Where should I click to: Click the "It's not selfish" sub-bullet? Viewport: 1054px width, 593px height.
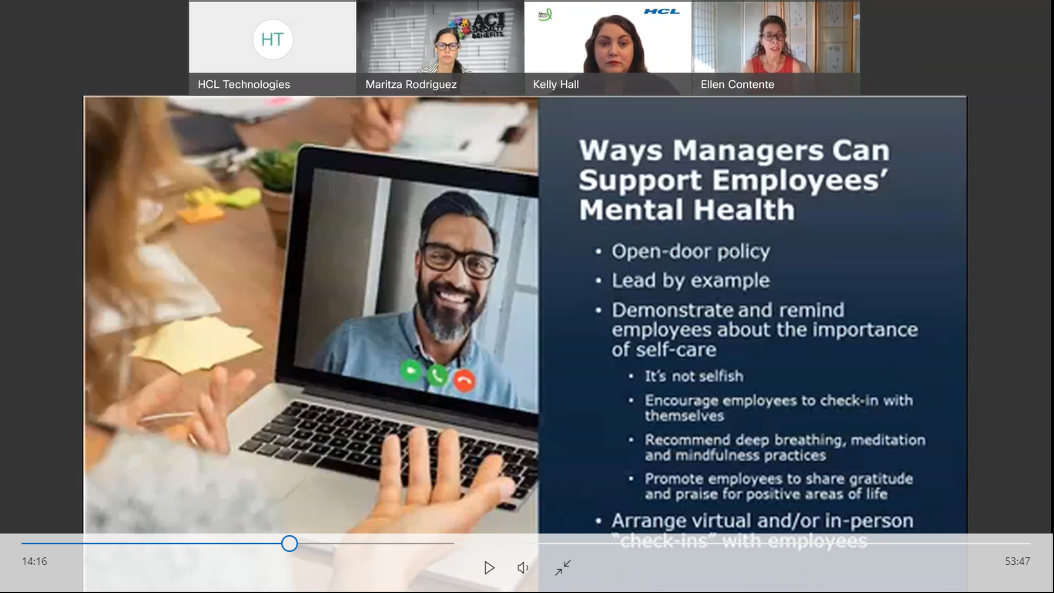(x=694, y=376)
